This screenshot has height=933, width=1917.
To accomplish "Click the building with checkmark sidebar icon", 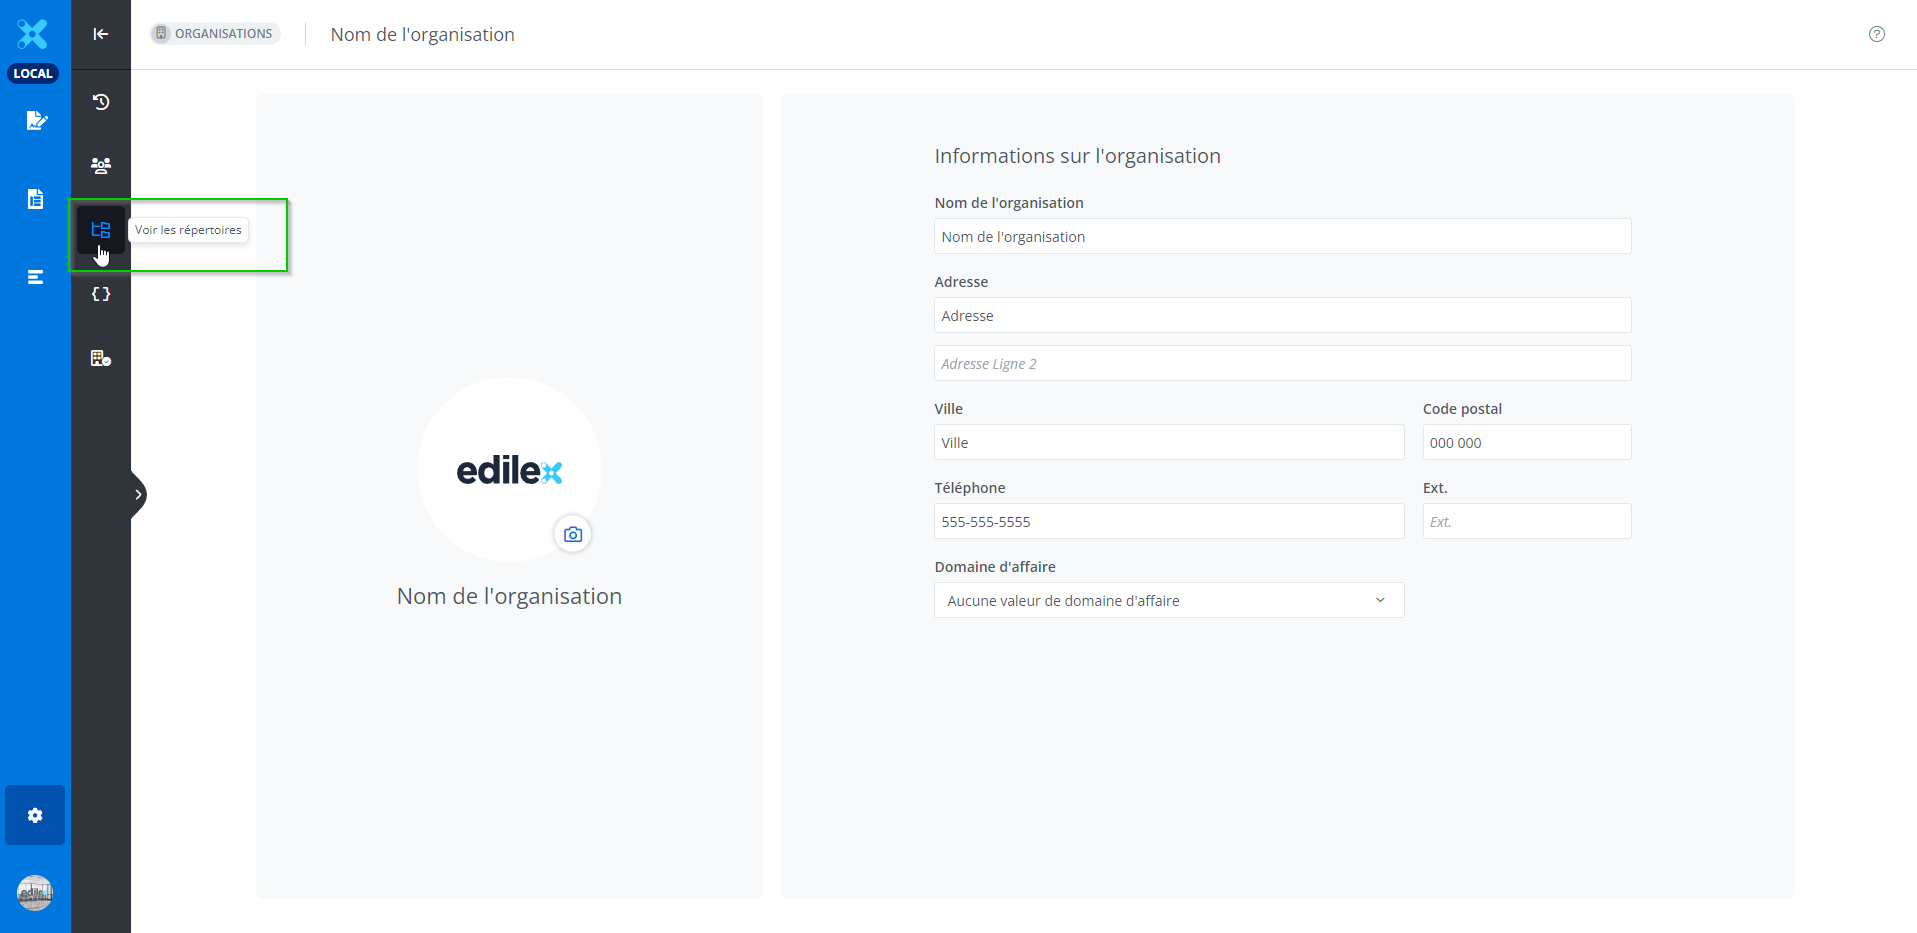I will tap(101, 358).
